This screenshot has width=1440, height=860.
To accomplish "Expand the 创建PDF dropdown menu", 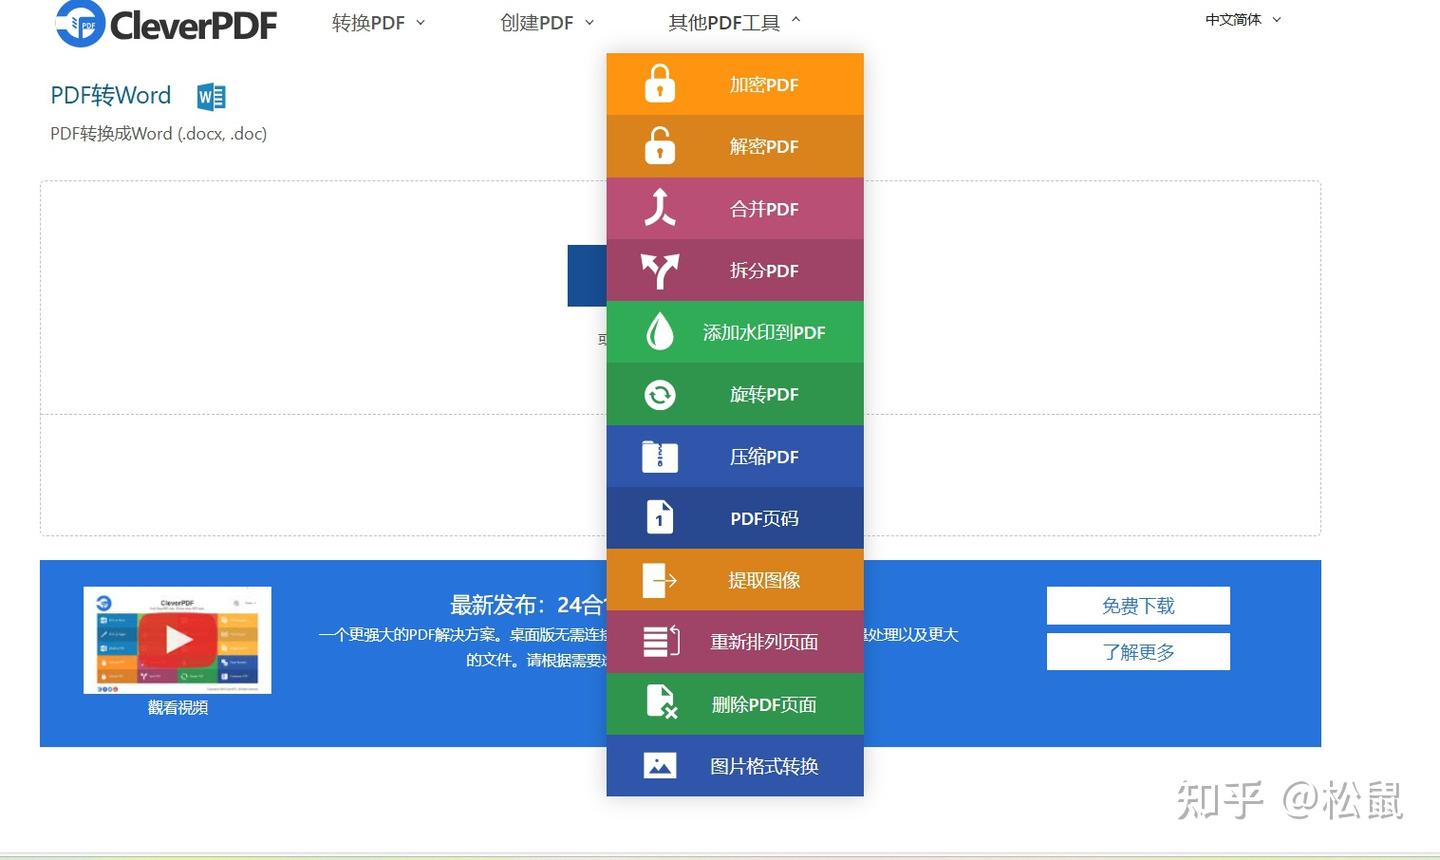I will [x=547, y=22].
